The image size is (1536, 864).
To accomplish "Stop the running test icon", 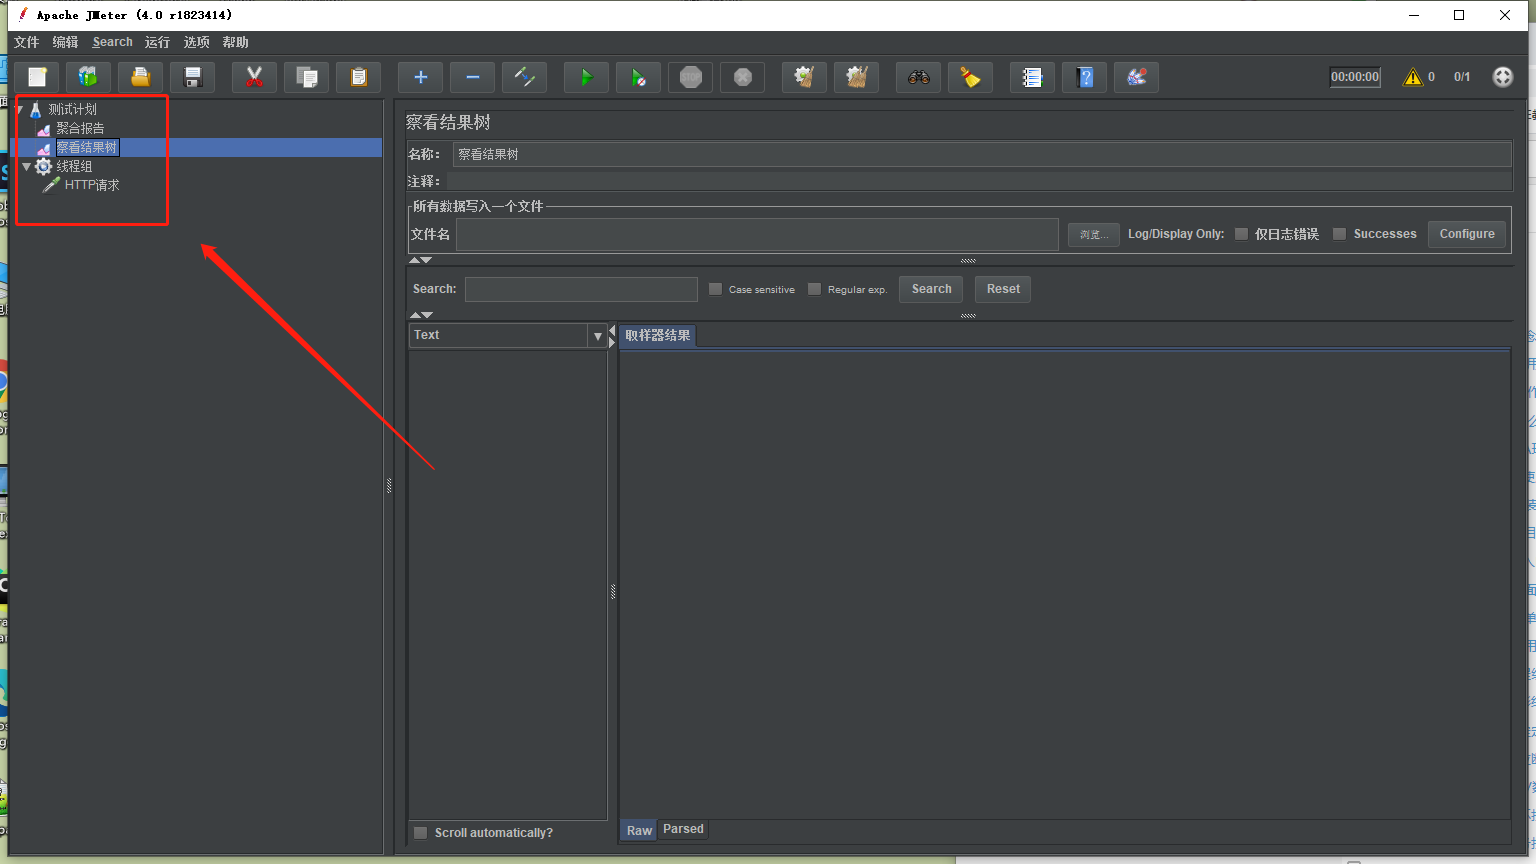I will pos(690,77).
